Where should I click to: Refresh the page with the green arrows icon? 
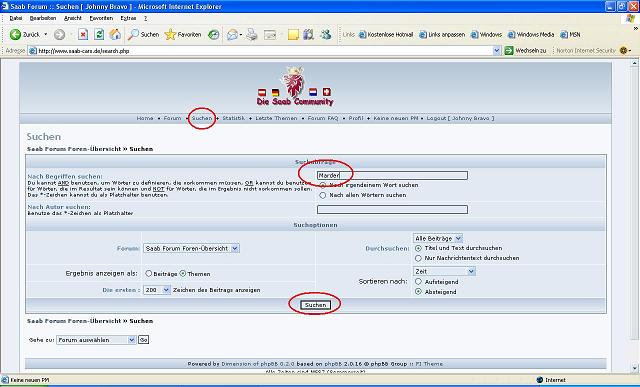click(x=99, y=35)
